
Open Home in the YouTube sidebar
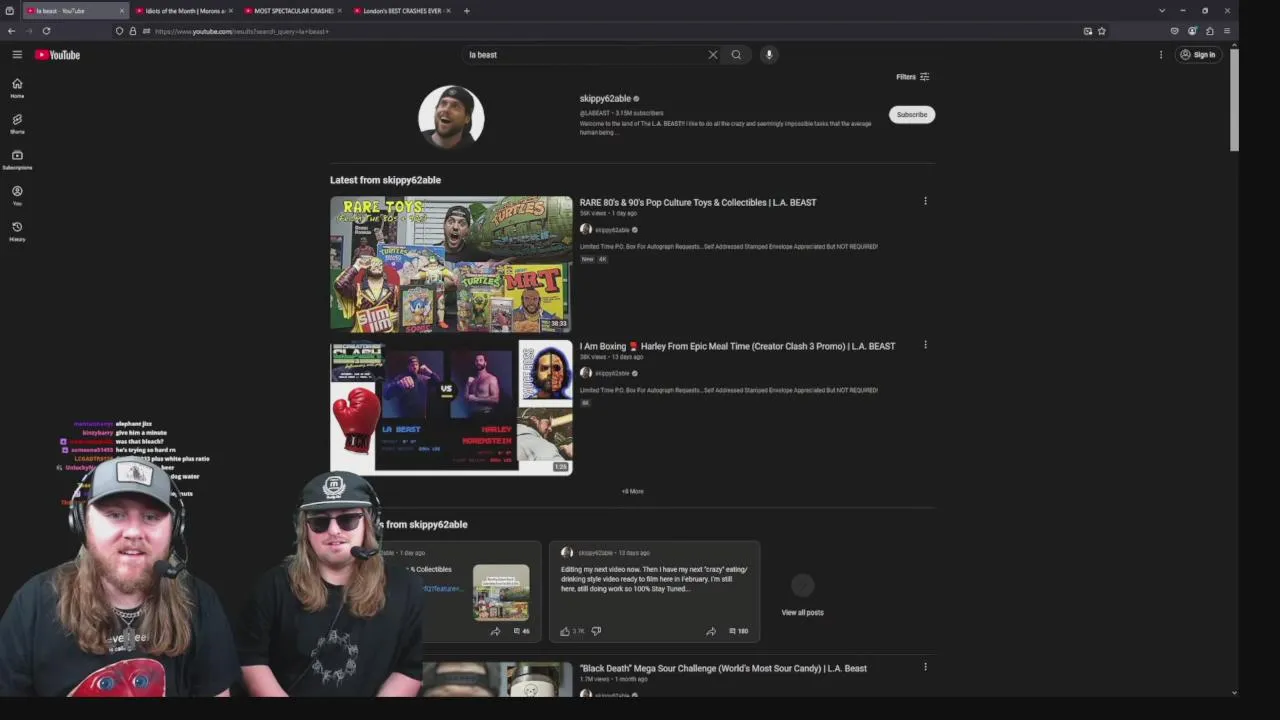(x=17, y=88)
